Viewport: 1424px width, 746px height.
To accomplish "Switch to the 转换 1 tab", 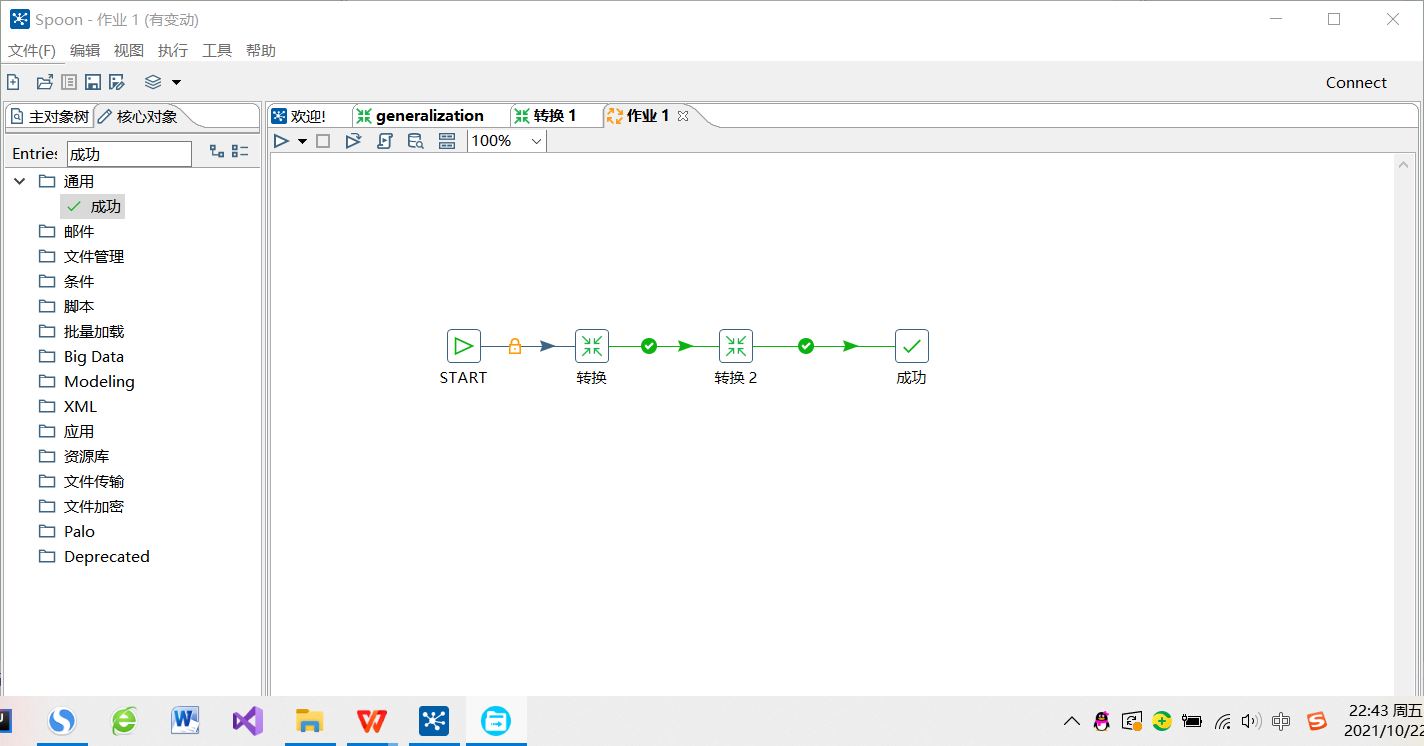I will (546, 116).
